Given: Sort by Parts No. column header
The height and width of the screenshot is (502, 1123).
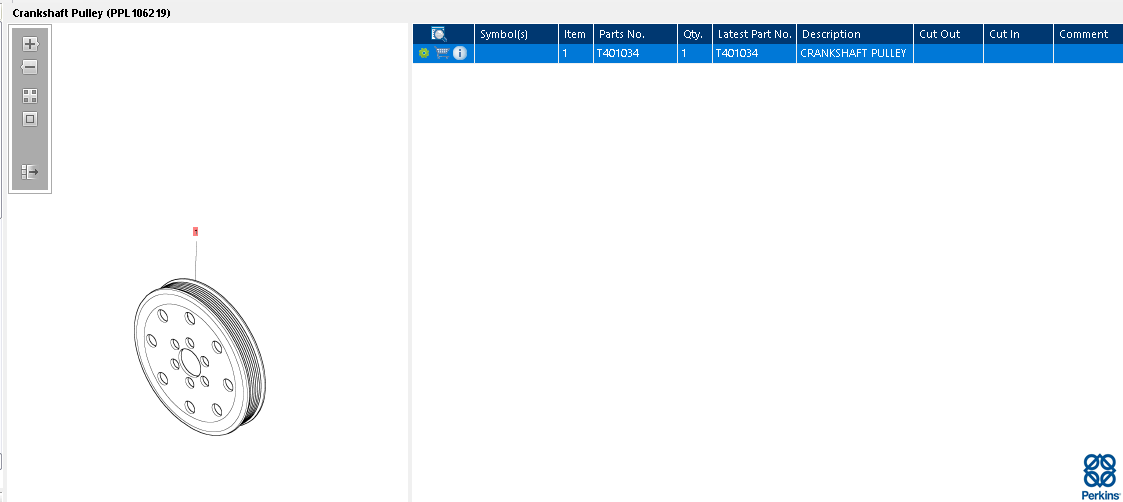Looking at the screenshot, I should coord(635,34).
